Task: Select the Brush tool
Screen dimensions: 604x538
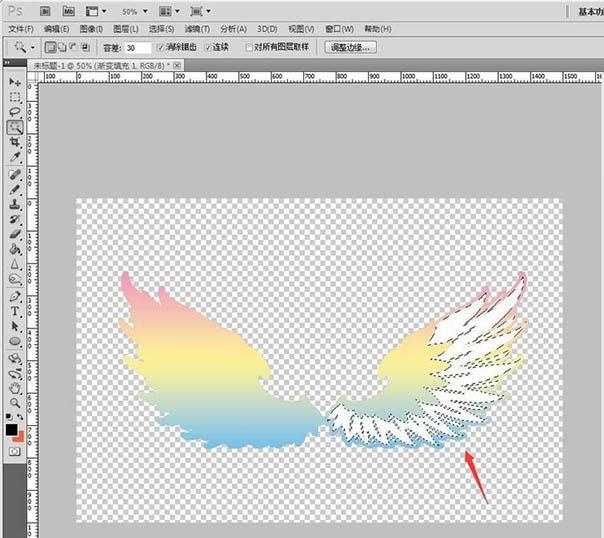Action: point(15,189)
